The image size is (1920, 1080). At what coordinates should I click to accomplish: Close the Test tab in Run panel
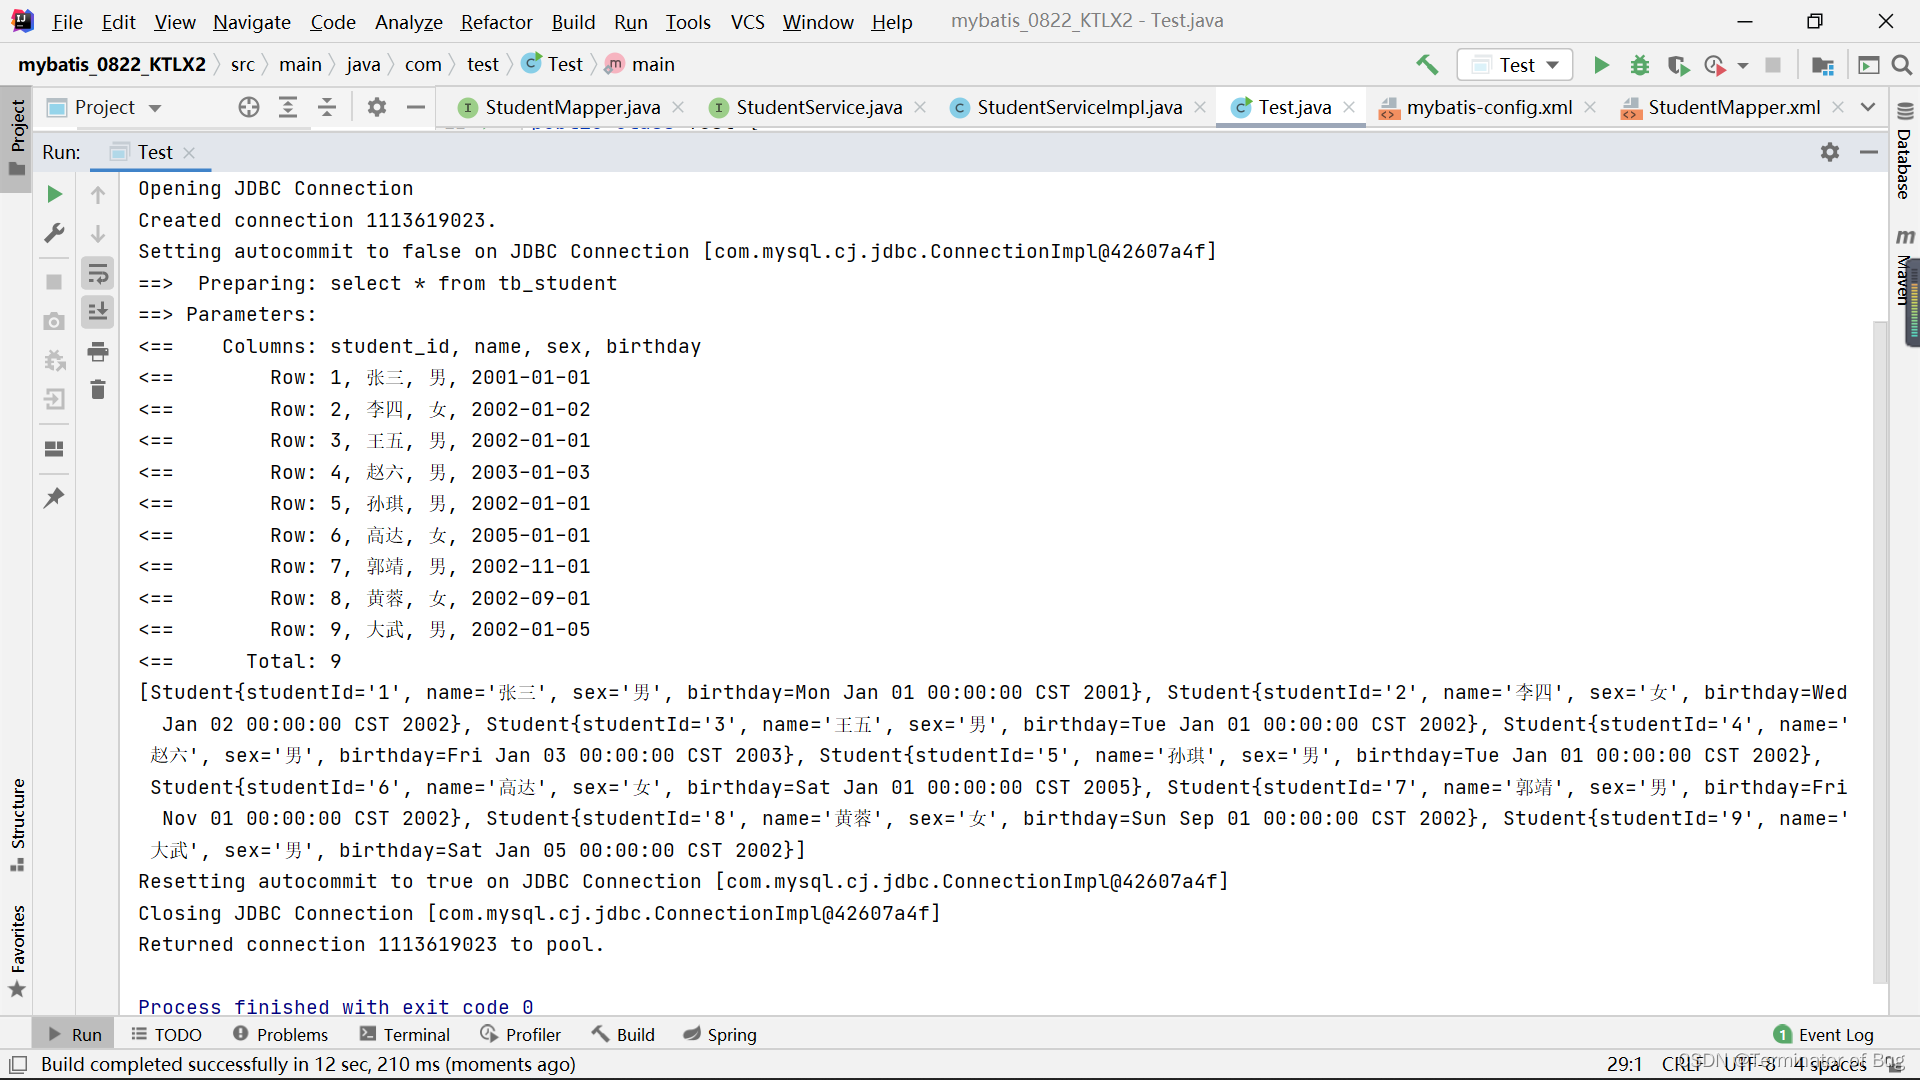tap(189, 152)
